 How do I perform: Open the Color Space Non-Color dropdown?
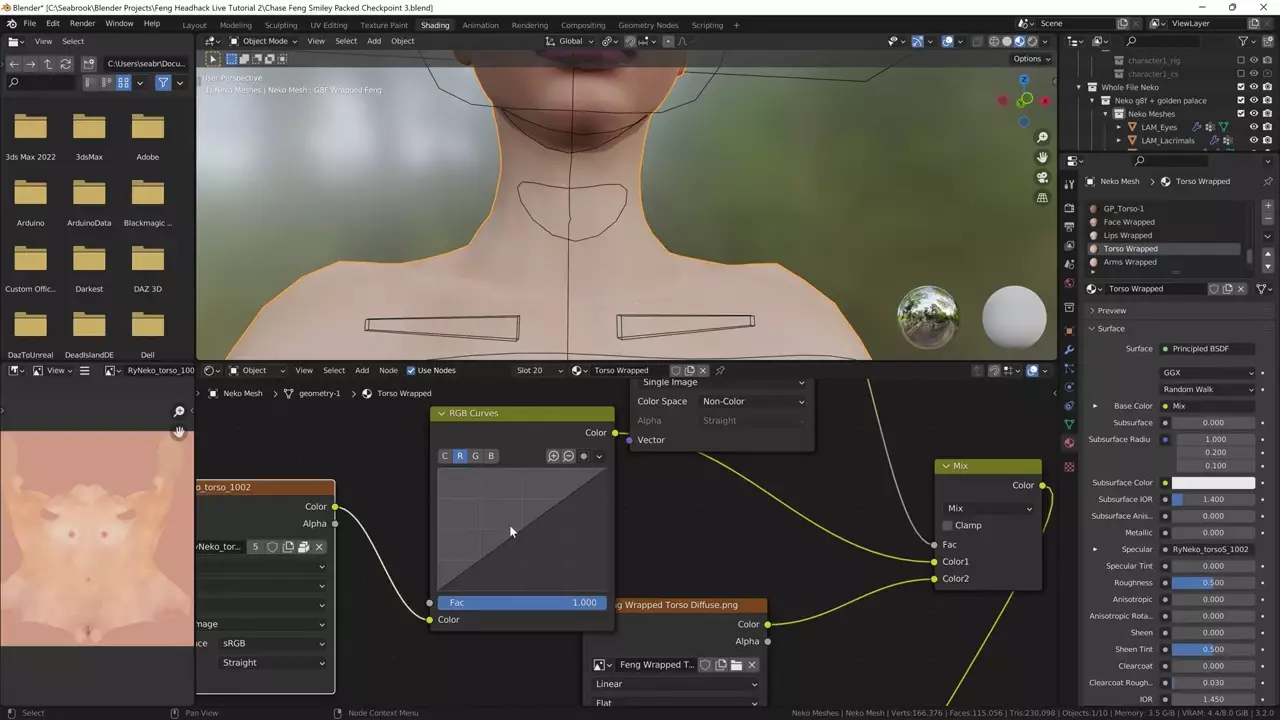(752, 401)
